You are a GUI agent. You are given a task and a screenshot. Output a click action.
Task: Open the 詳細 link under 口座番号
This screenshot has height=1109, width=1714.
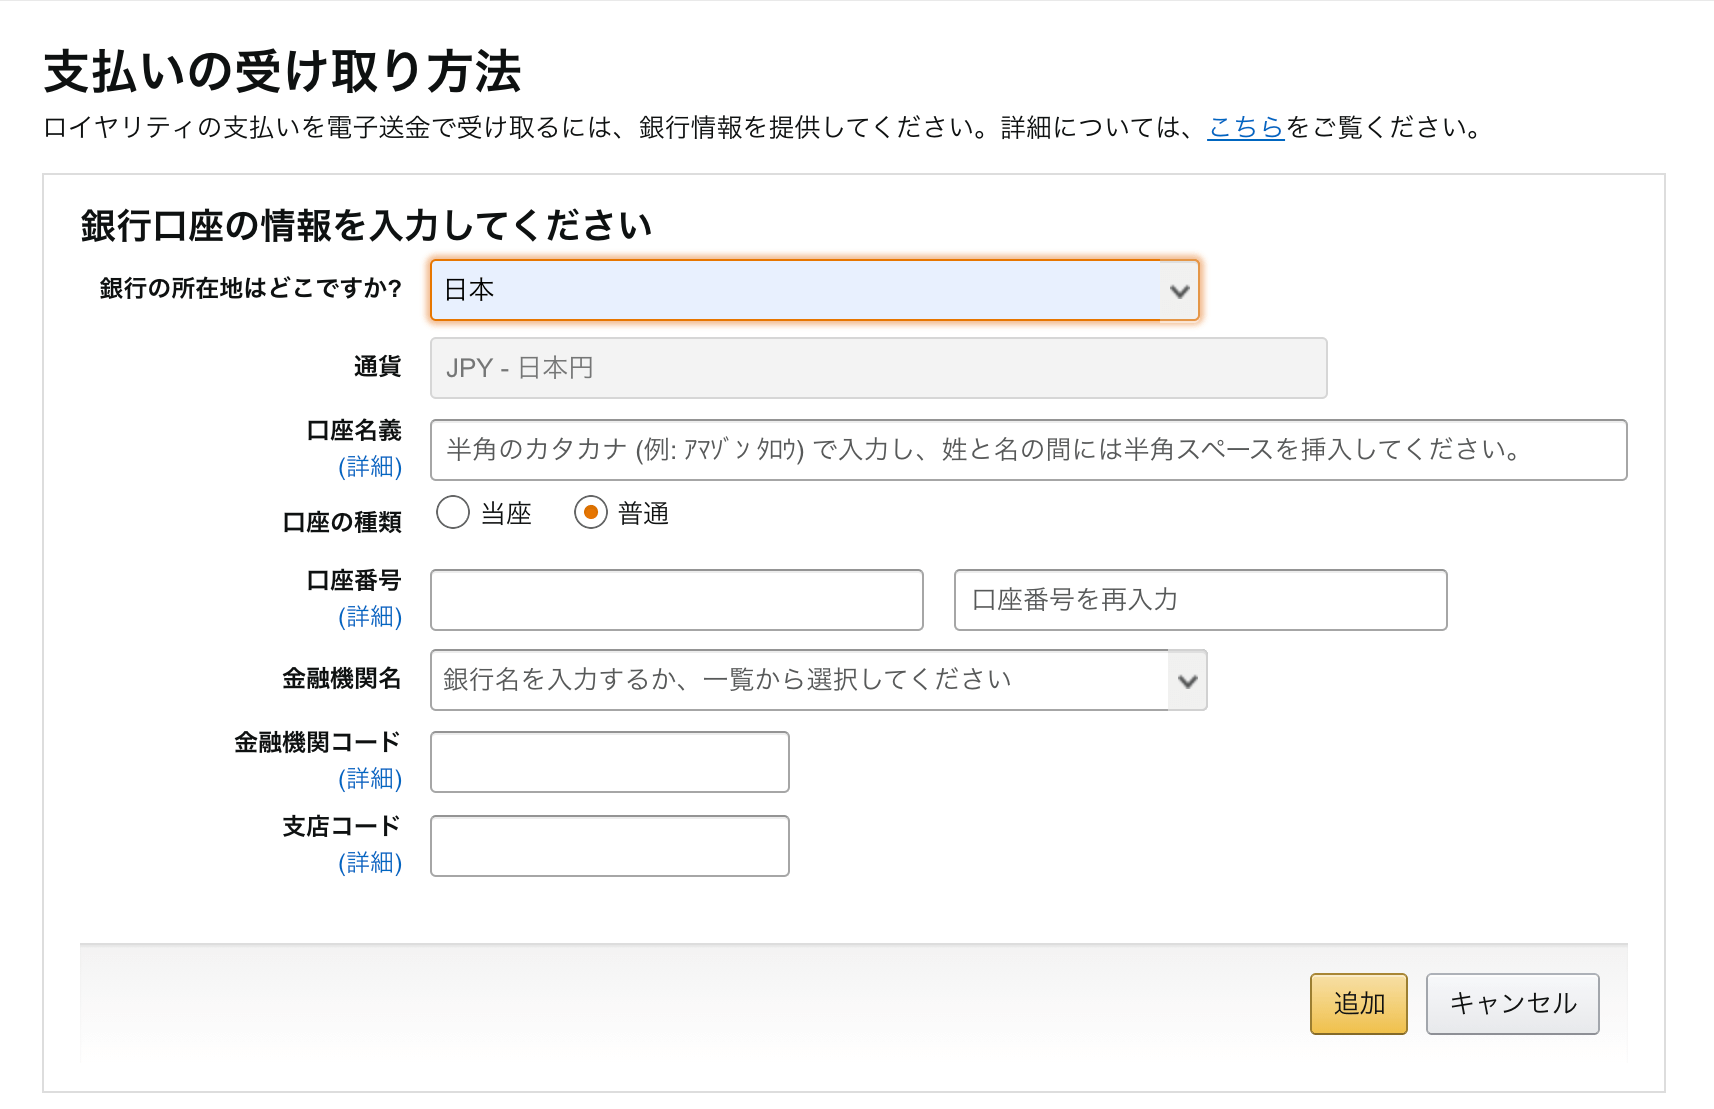371,617
